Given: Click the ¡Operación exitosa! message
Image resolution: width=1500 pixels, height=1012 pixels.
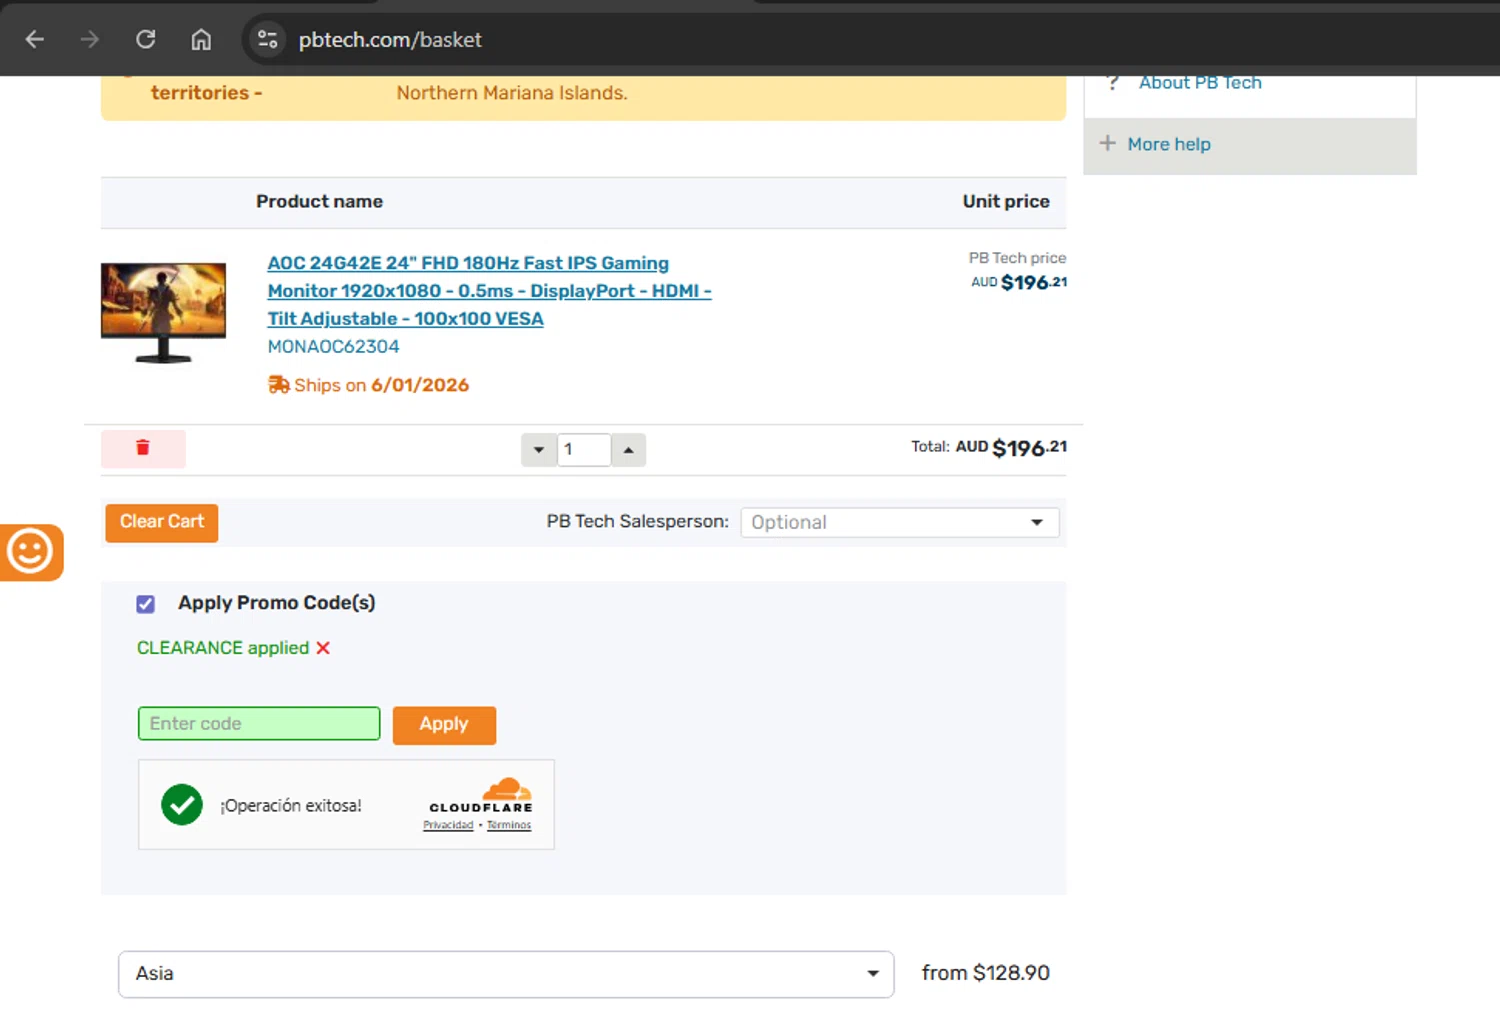Looking at the screenshot, I should tap(291, 806).
